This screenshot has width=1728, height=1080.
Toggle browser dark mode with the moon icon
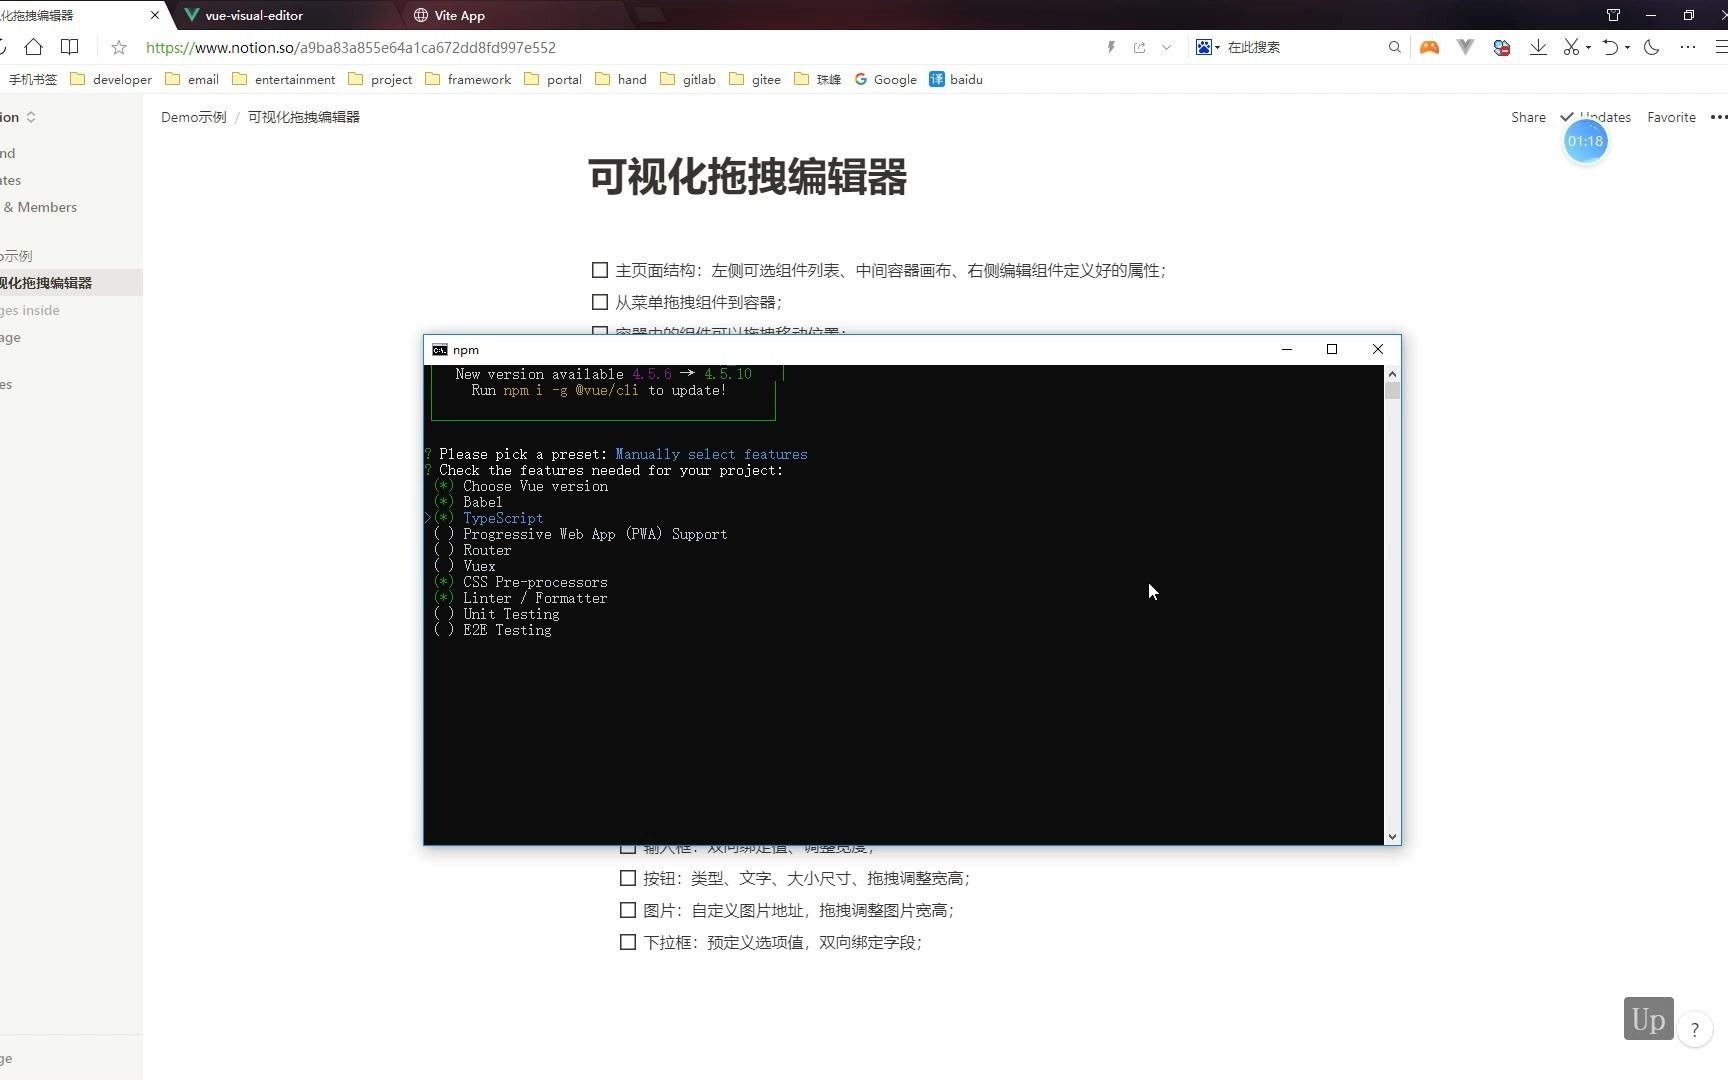[1651, 47]
